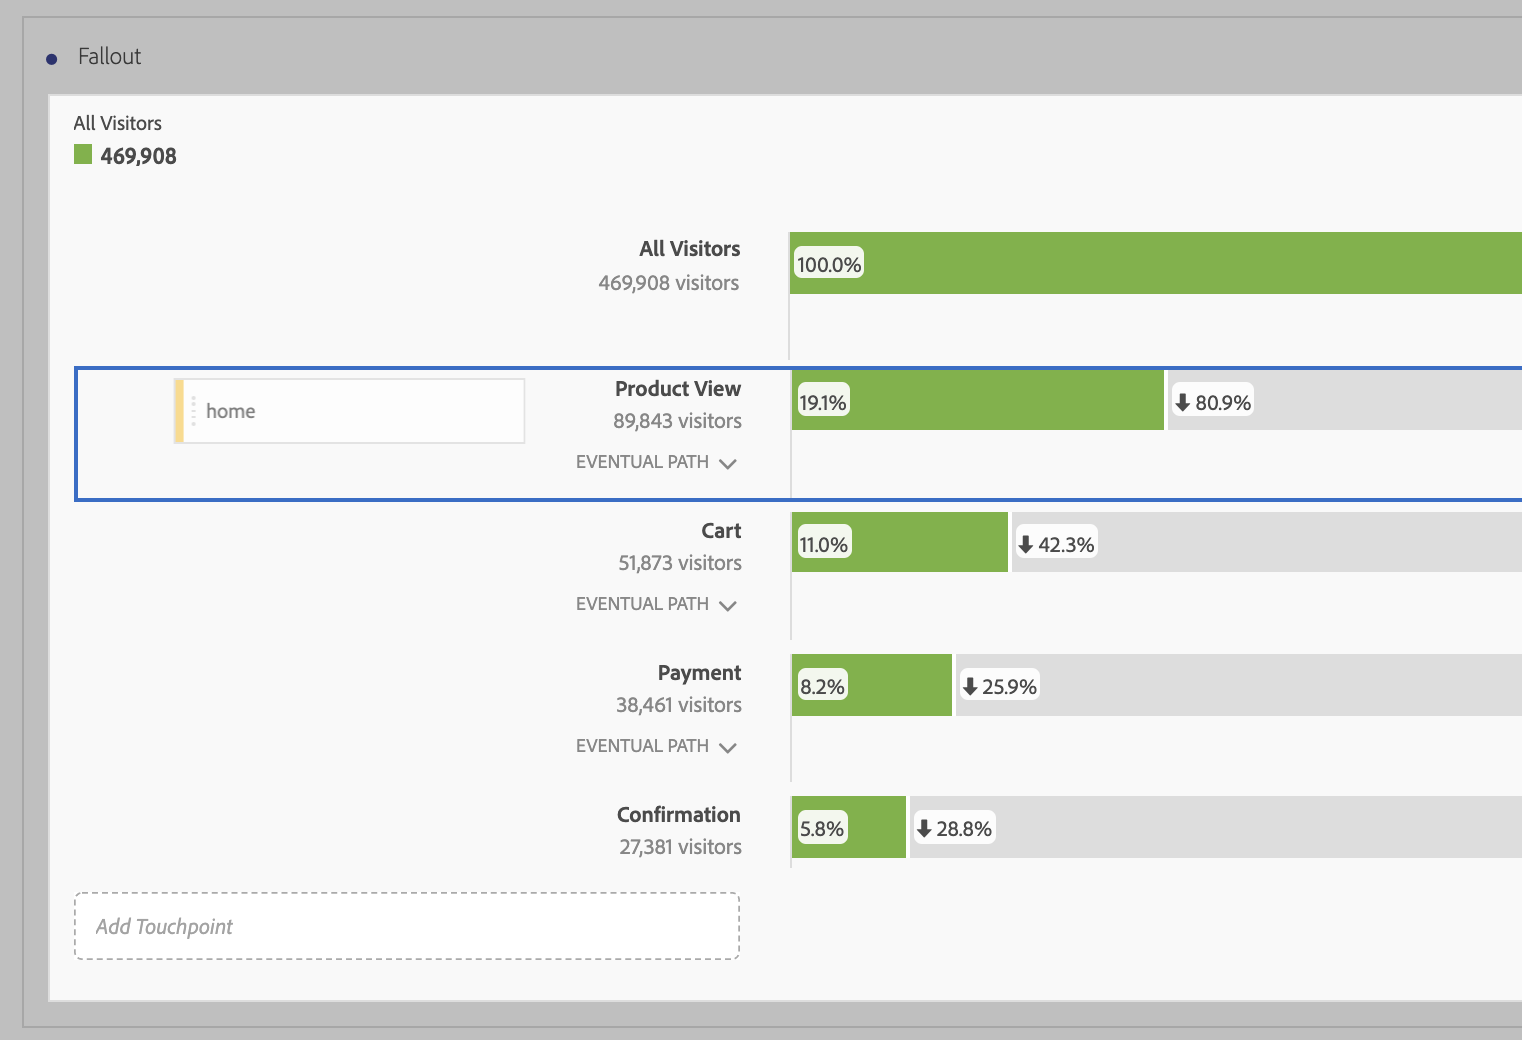The height and width of the screenshot is (1040, 1522).
Task: Click the down arrow icon beside 80.9%
Action: coord(1183,402)
